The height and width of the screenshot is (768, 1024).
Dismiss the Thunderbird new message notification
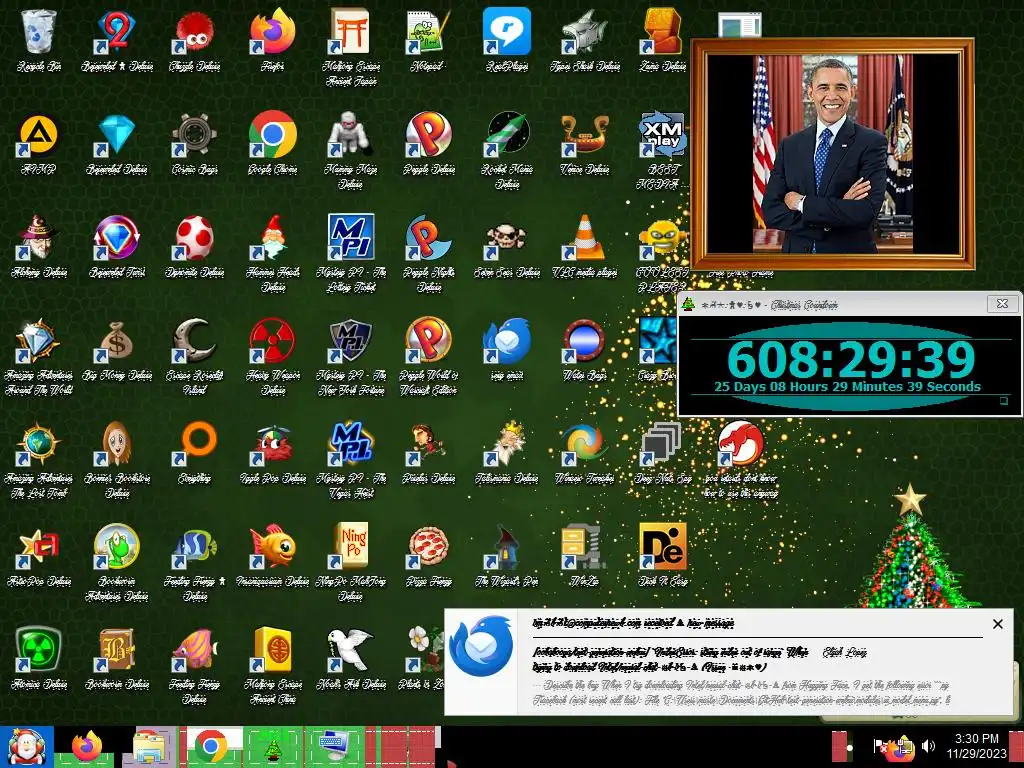click(x=997, y=624)
